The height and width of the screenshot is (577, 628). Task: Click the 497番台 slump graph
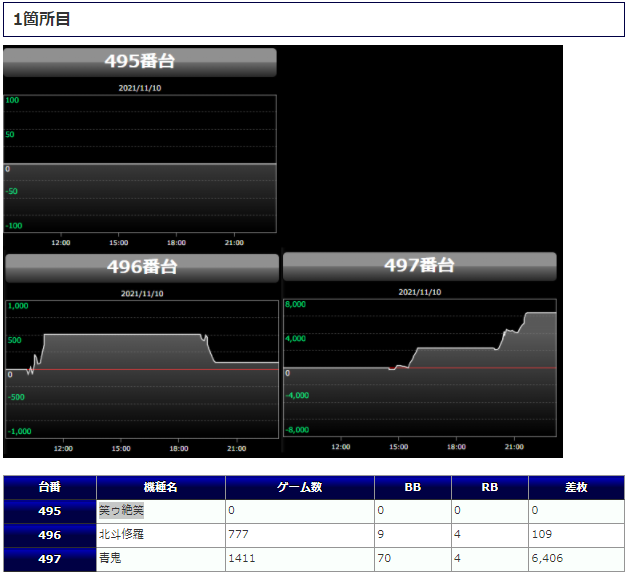420,368
